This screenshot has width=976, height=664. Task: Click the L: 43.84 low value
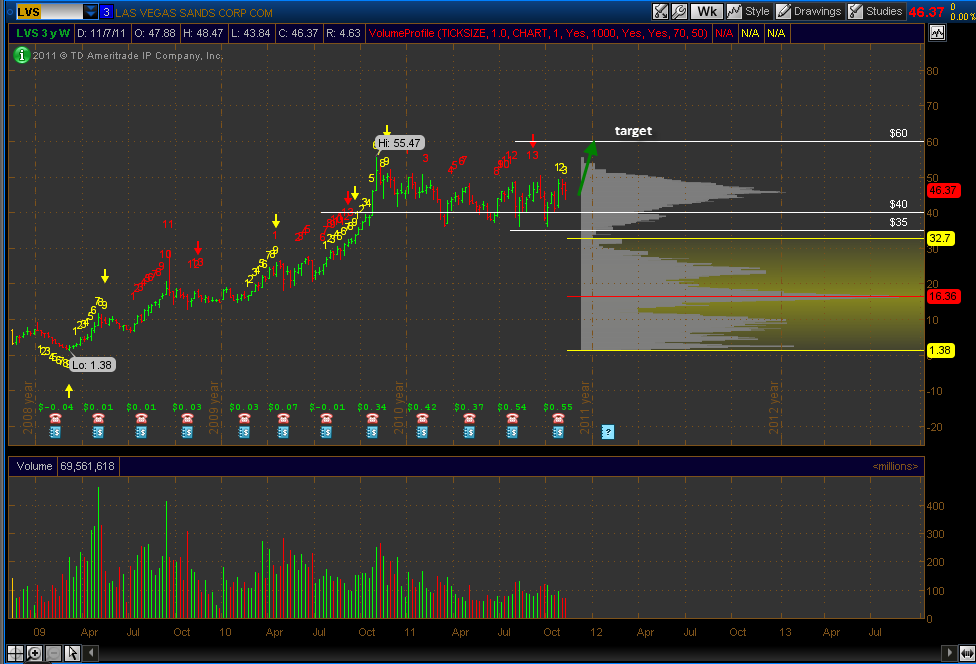250,33
